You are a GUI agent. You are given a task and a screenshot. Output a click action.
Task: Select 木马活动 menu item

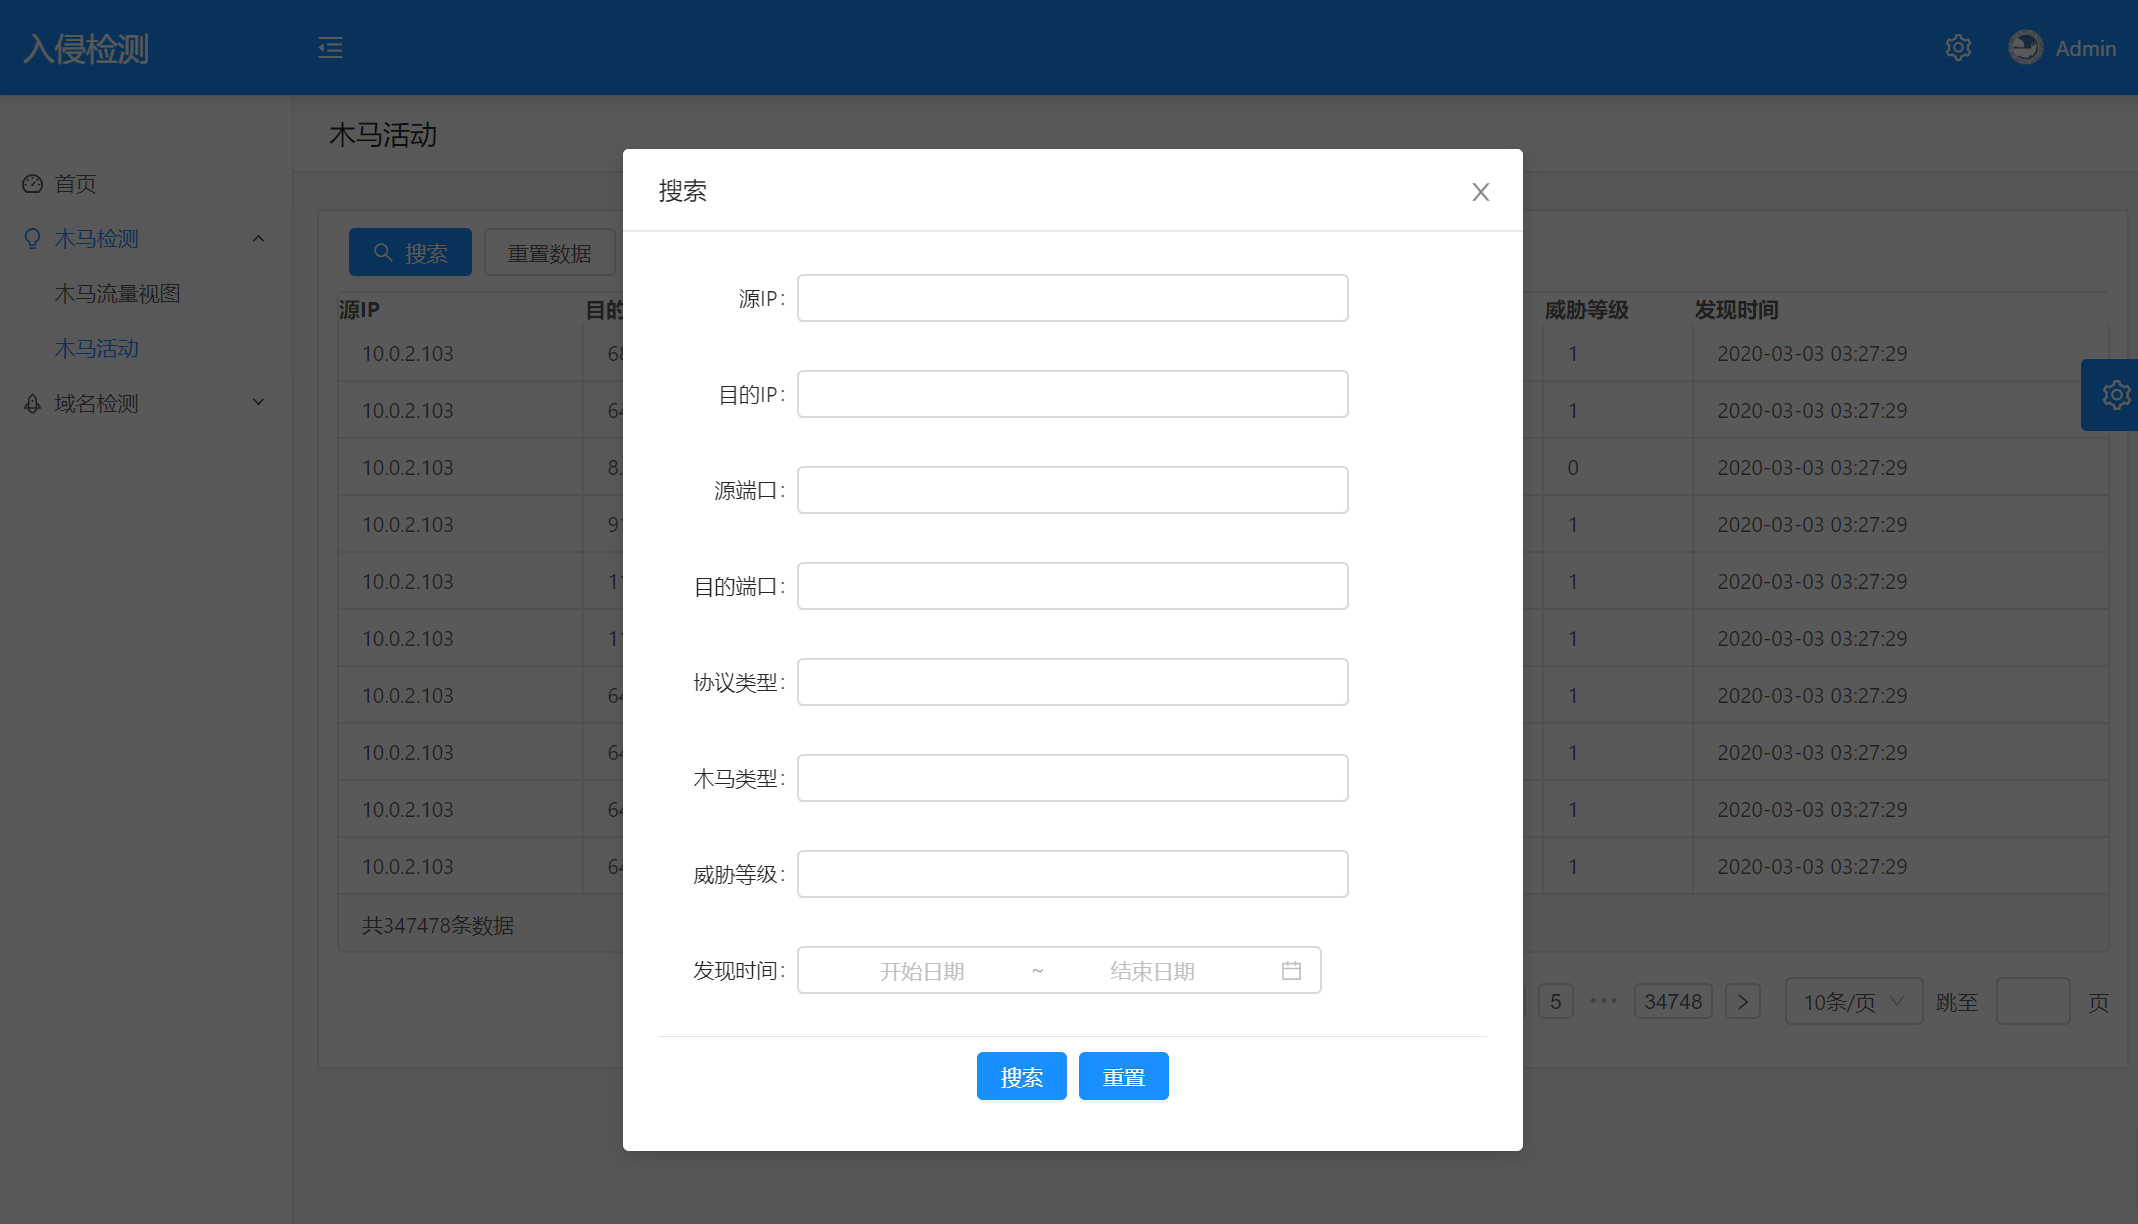(97, 349)
